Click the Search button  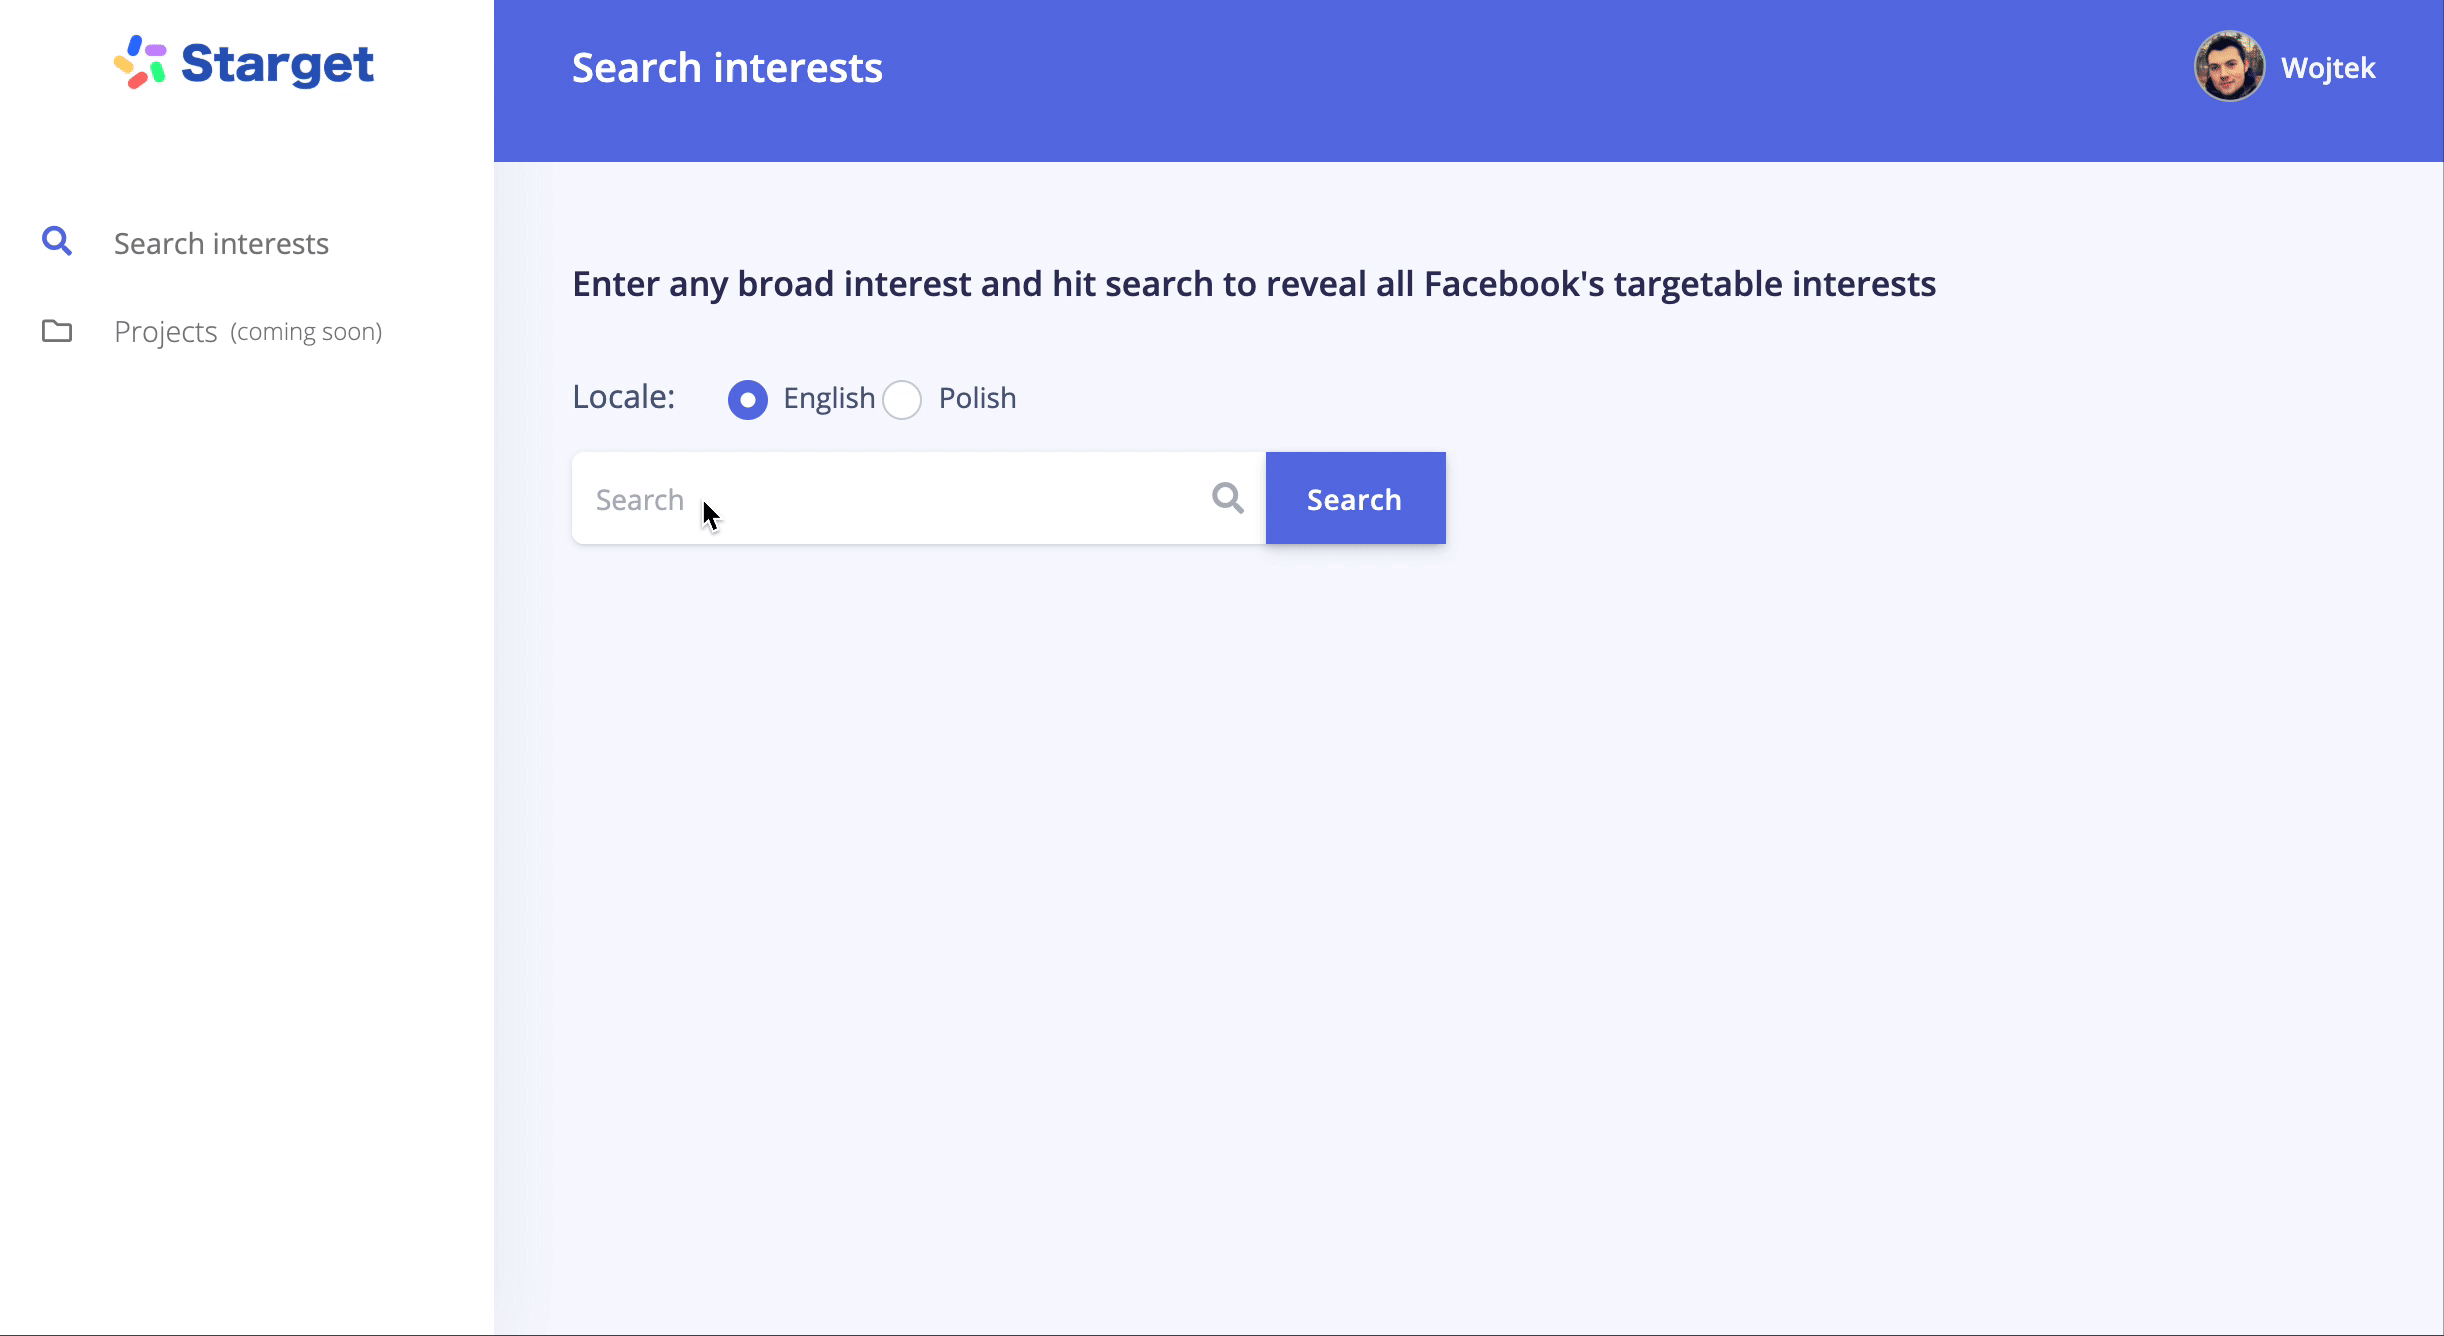pos(1354,499)
